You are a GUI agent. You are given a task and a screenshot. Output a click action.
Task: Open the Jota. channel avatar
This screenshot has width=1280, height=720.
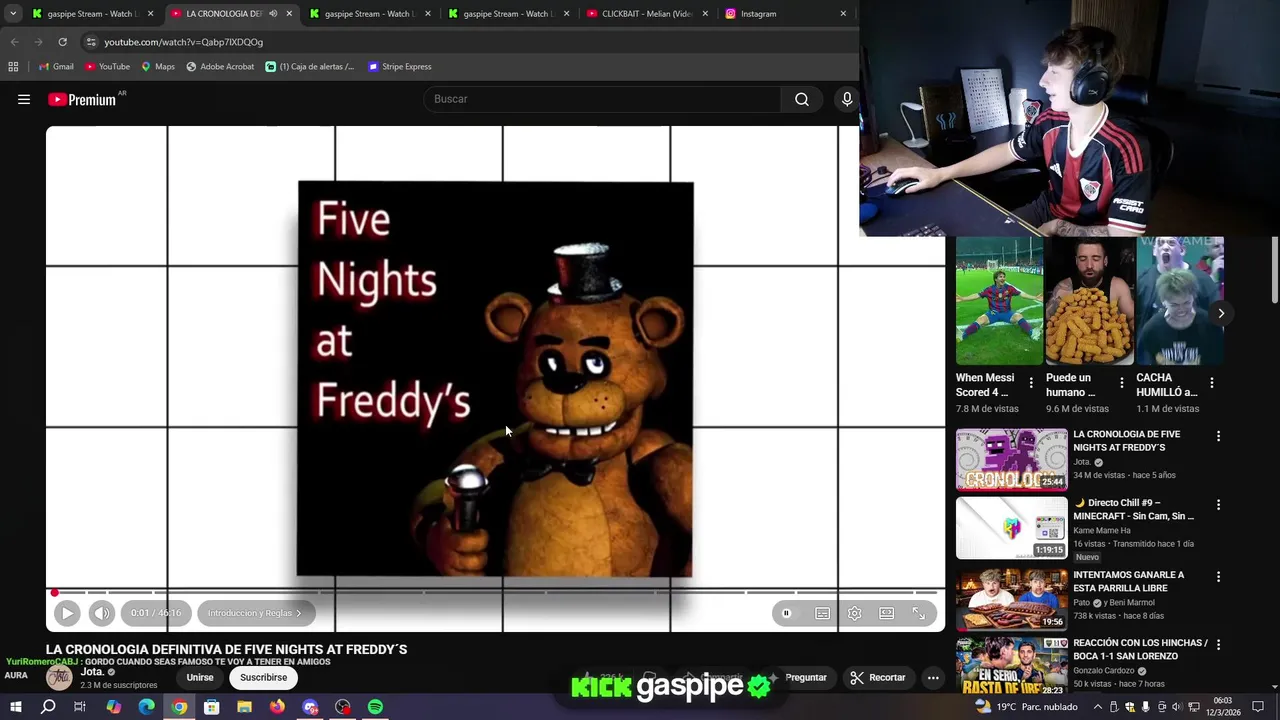[59, 677]
